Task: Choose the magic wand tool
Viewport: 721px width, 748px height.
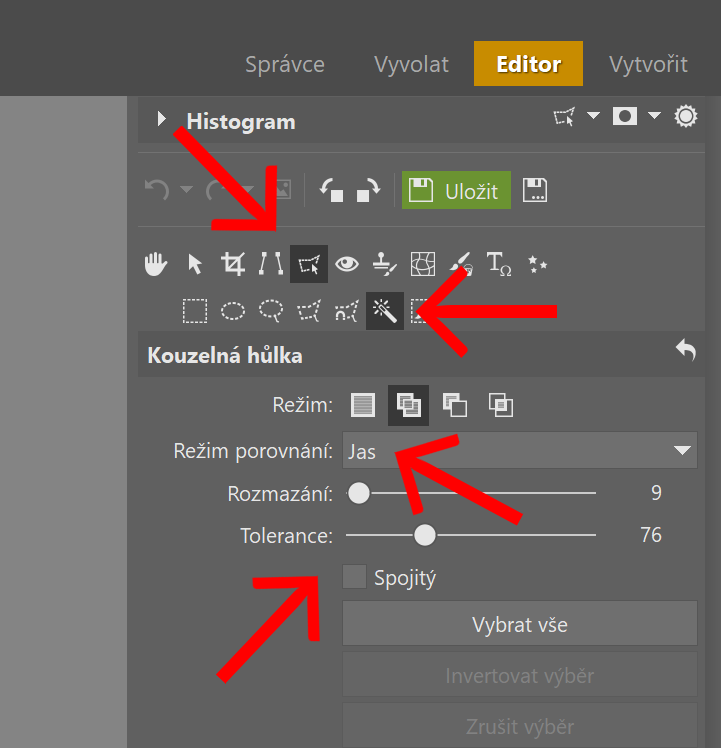Action: pos(385,311)
